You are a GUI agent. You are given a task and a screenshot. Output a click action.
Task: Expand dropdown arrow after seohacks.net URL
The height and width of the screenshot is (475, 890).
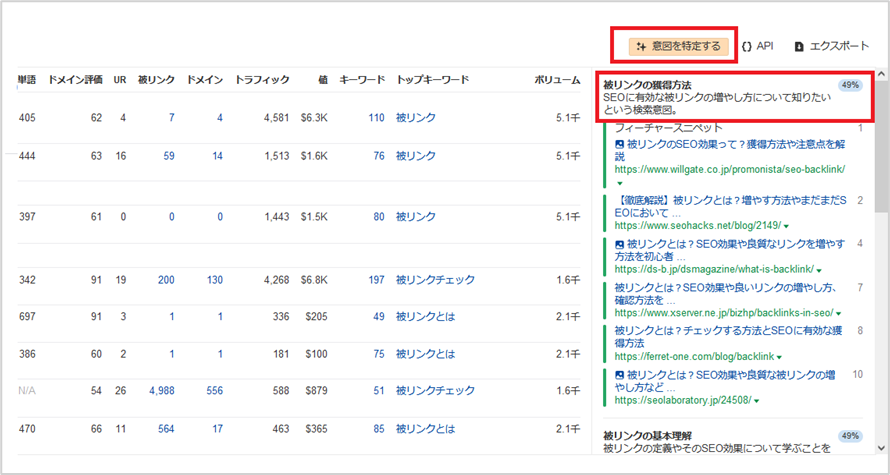[x=787, y=226]
